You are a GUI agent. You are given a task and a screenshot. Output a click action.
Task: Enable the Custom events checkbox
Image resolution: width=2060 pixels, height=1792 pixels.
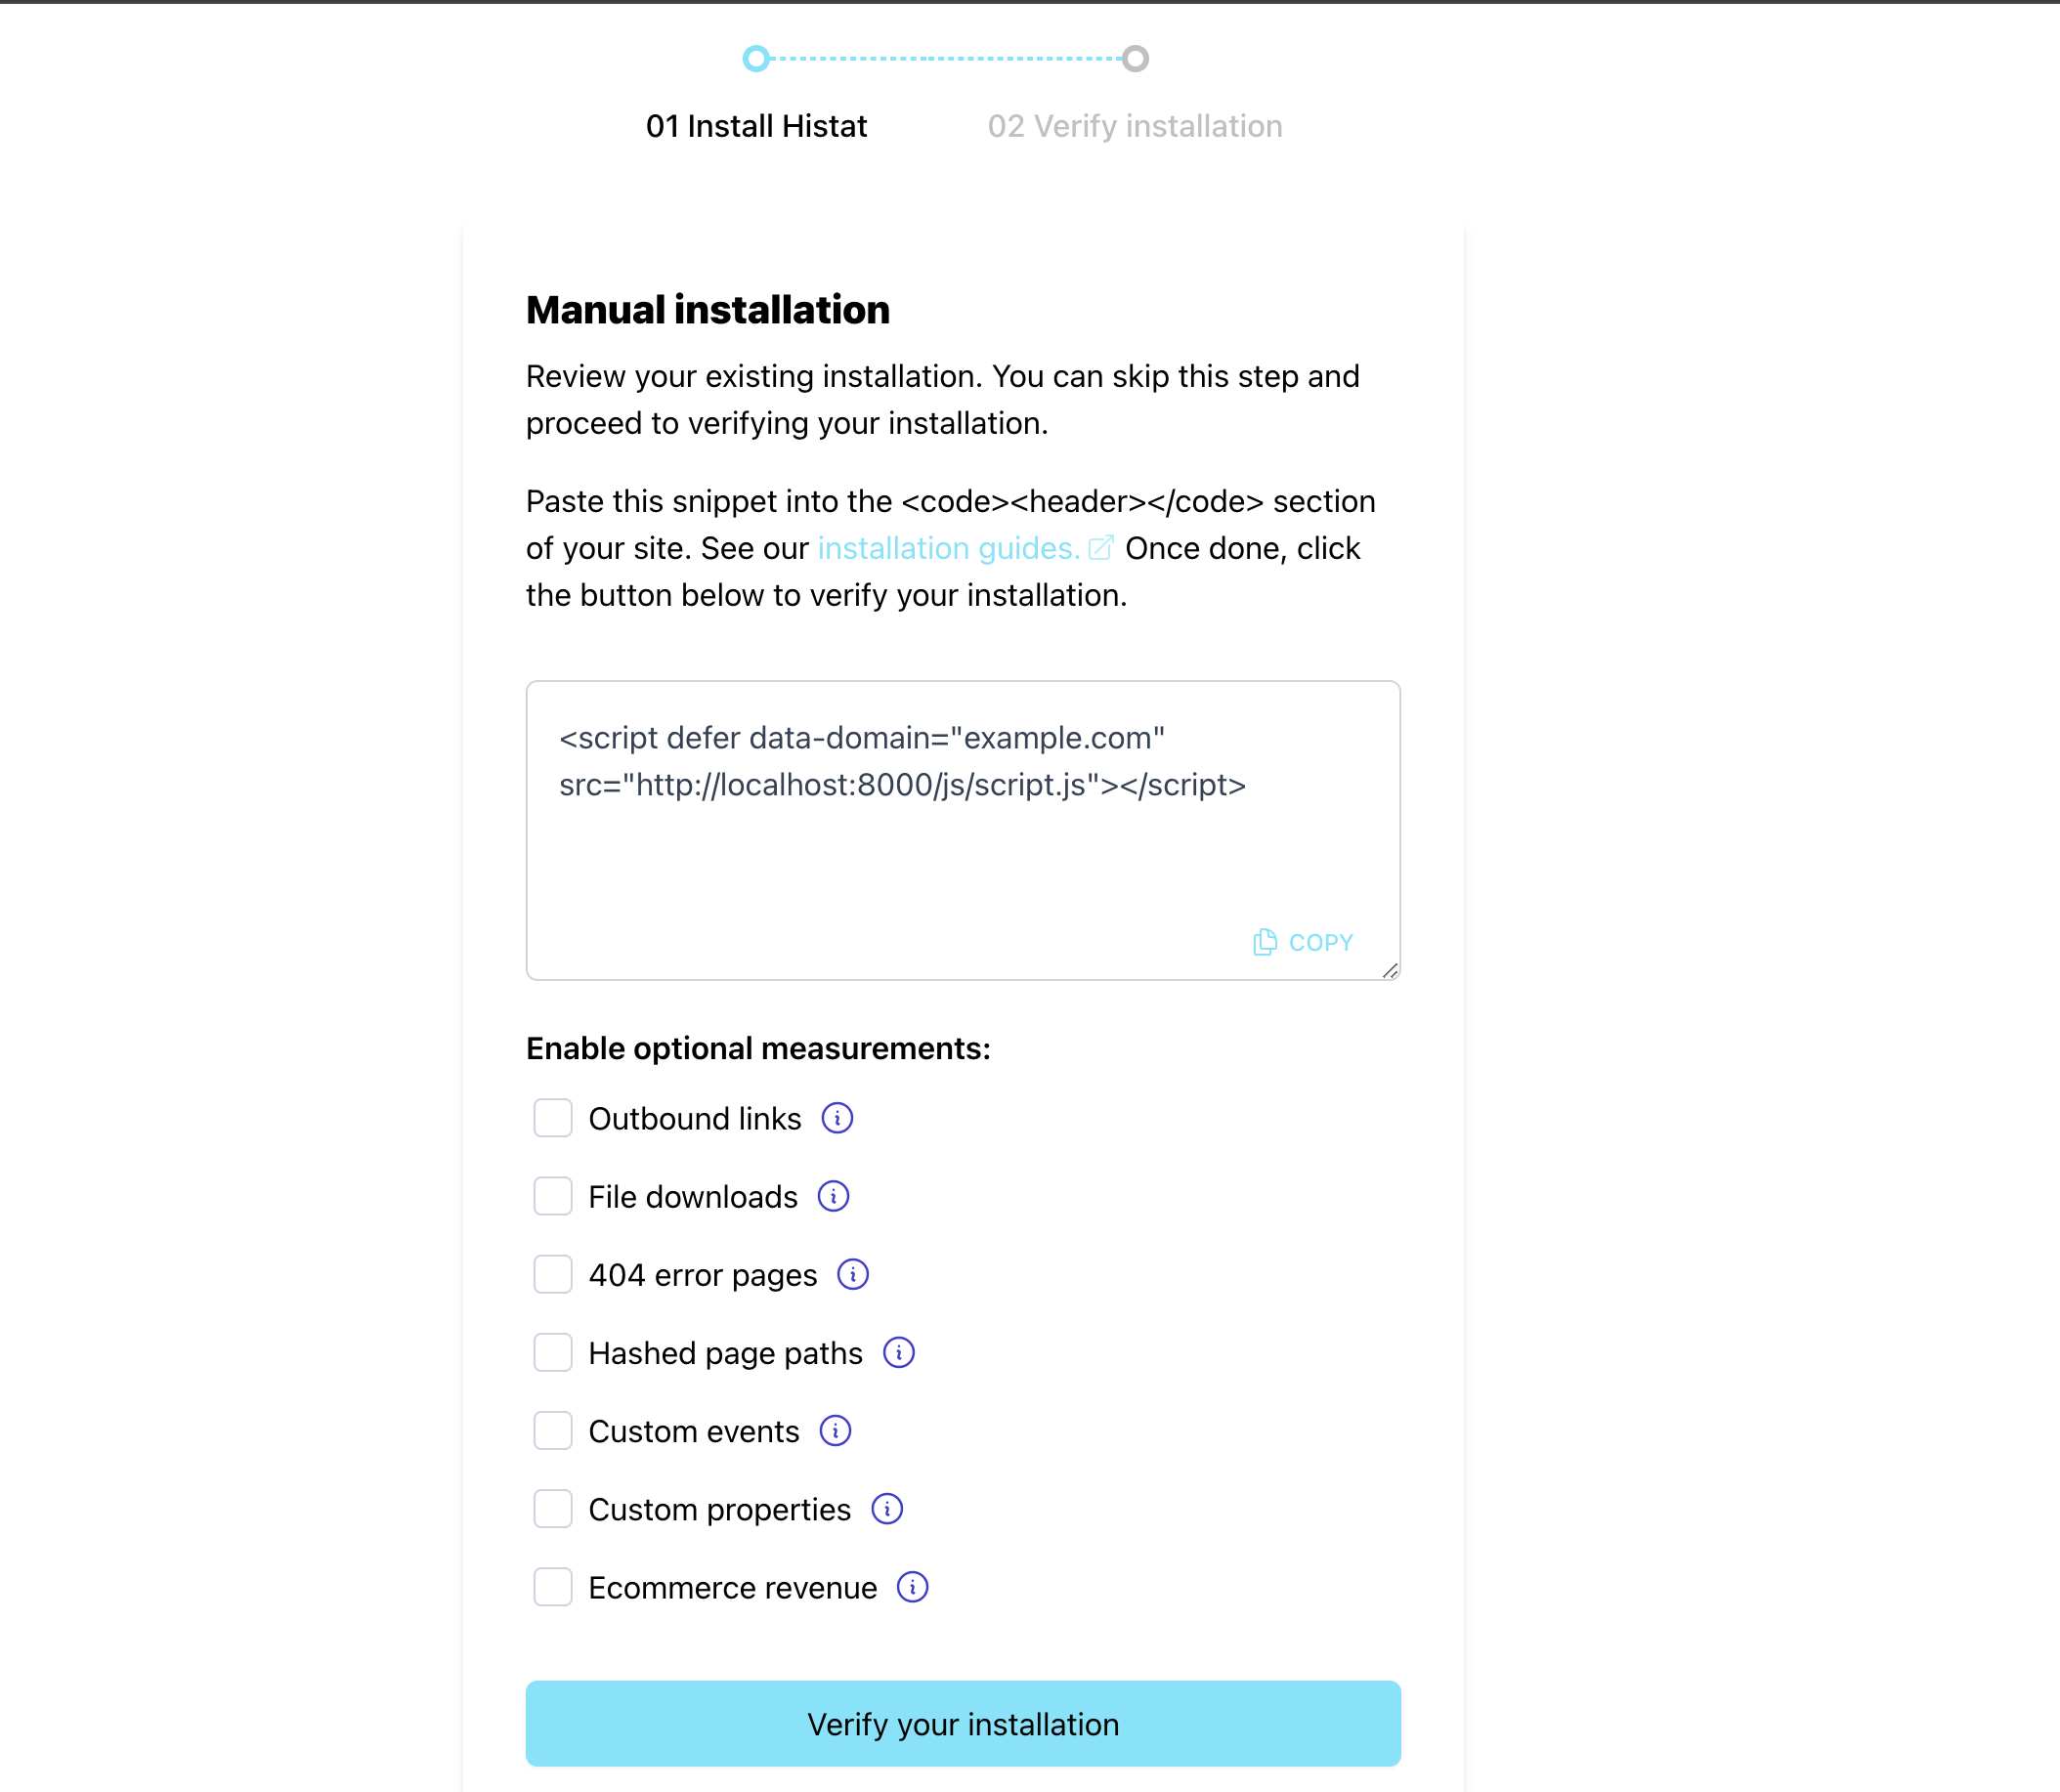(550, 1431)
